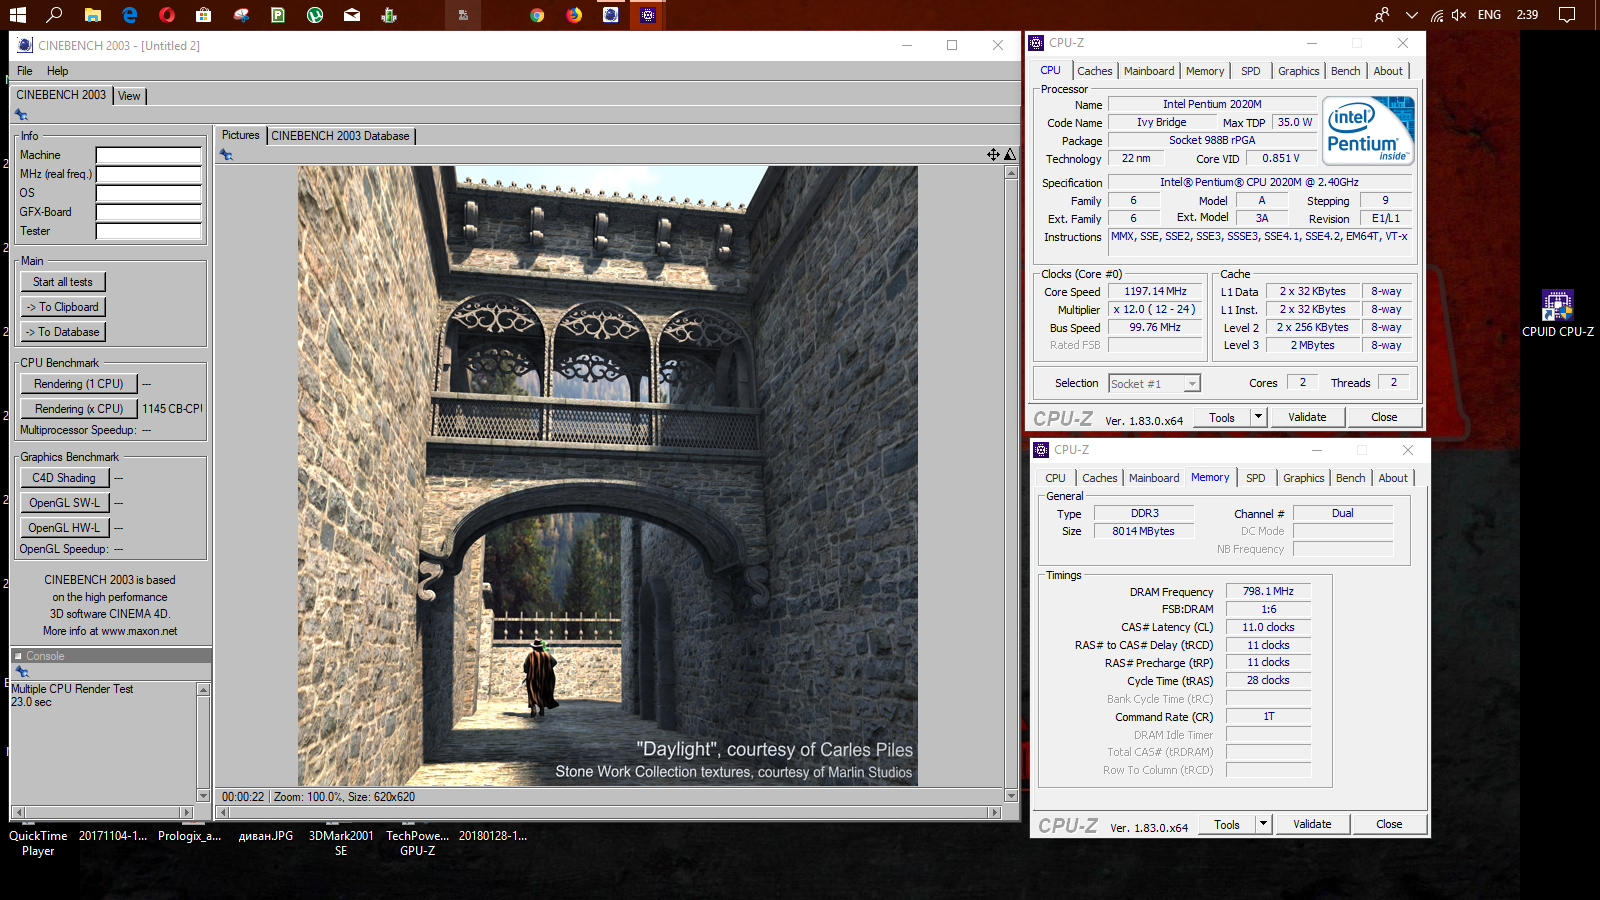The image size is (1600, 900).
Task: Open the Help menu in CINEBENCH
Action: pos(57,71)
